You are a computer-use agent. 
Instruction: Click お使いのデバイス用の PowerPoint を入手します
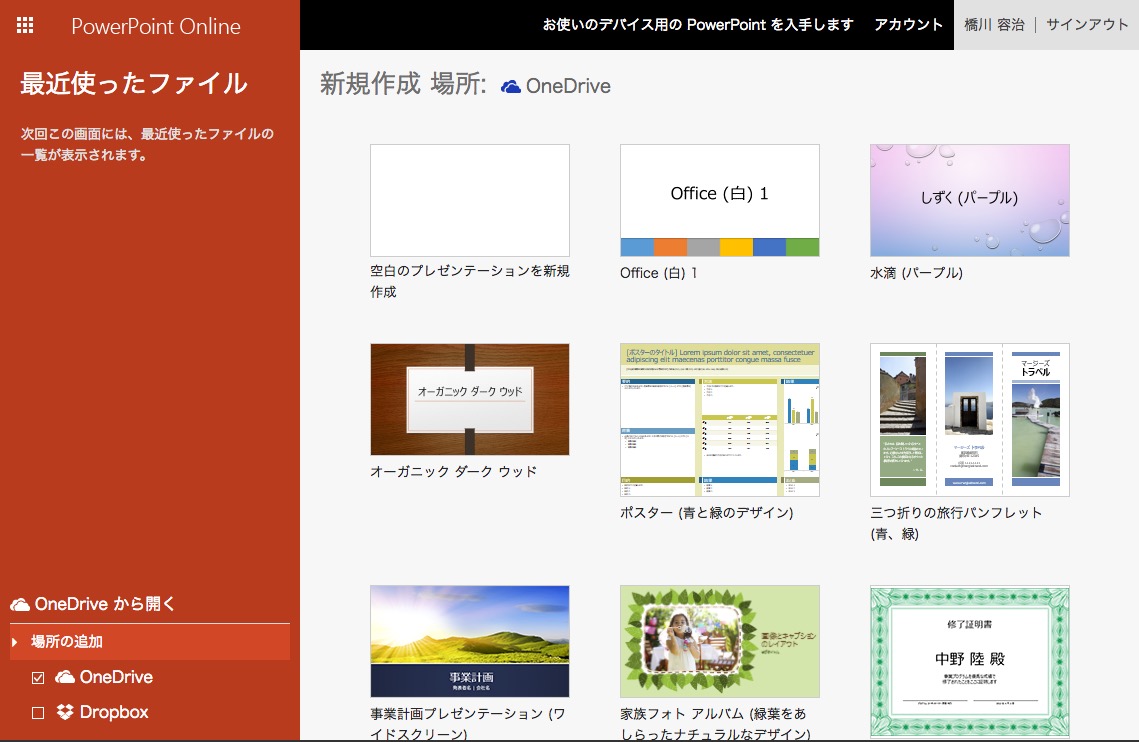(698, 25)
